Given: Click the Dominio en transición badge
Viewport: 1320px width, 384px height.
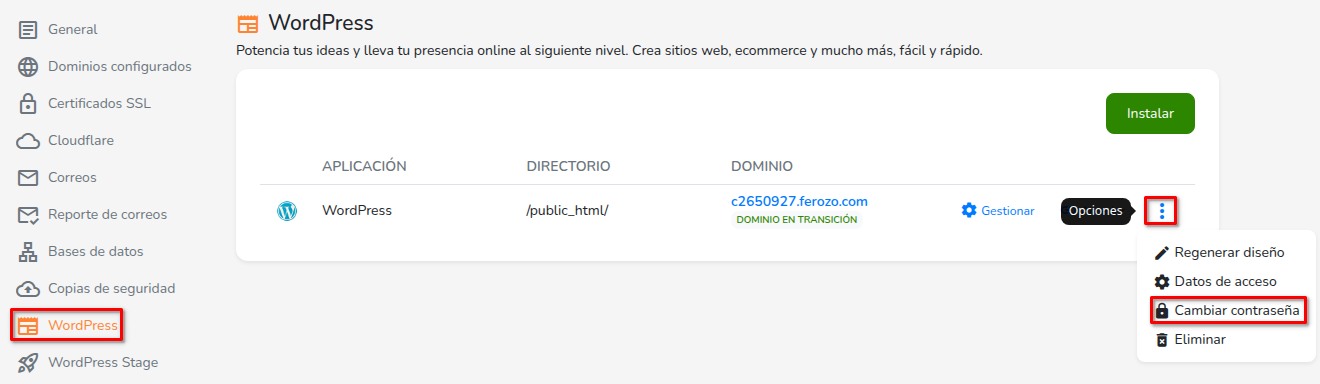Looking at the screenshot, I should [x=796, y=220].
